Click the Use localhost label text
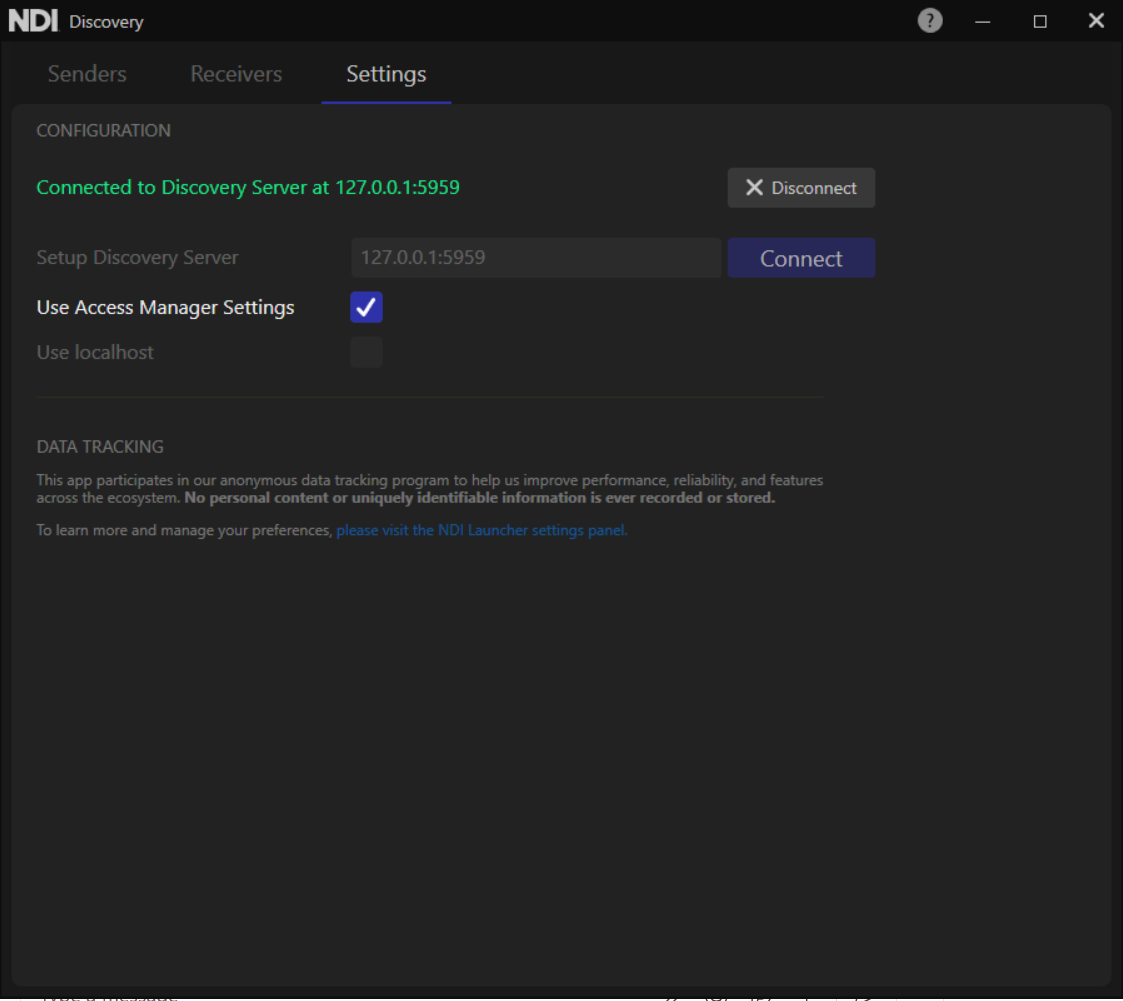Viewport: 1123px width, 1001px height. (x=95, y=352)
